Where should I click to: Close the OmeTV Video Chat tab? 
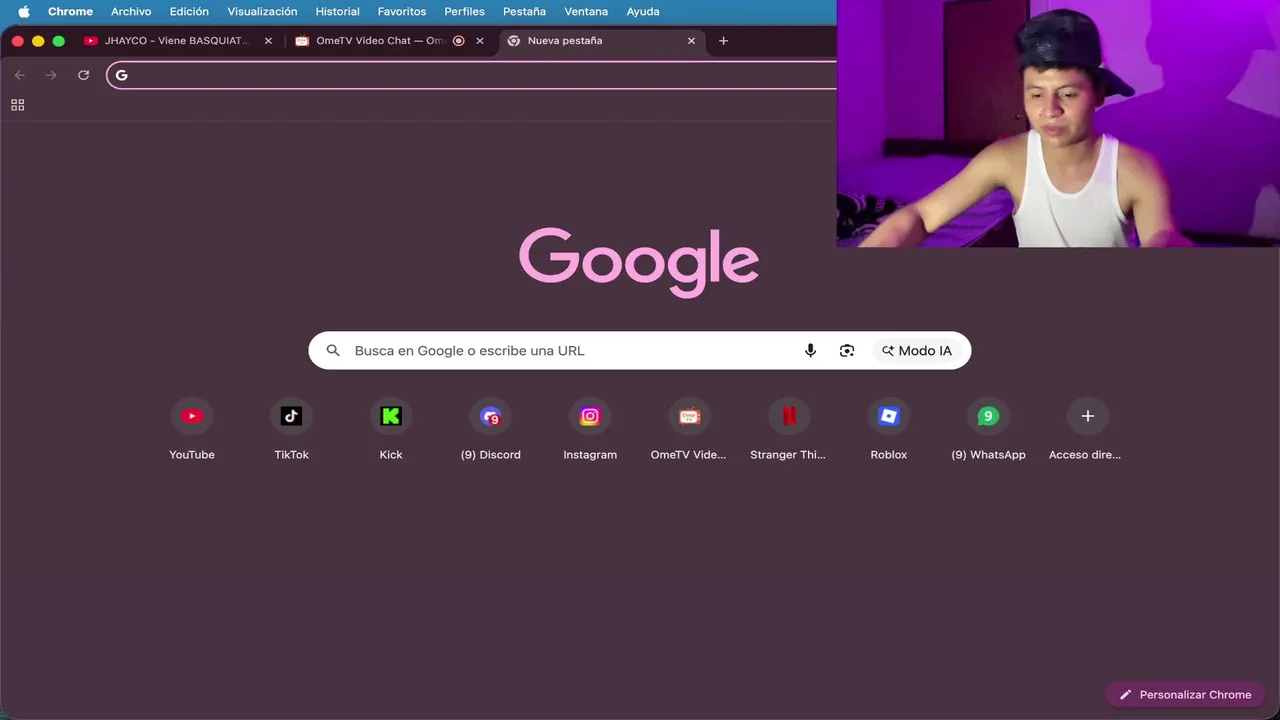point(480,41)
